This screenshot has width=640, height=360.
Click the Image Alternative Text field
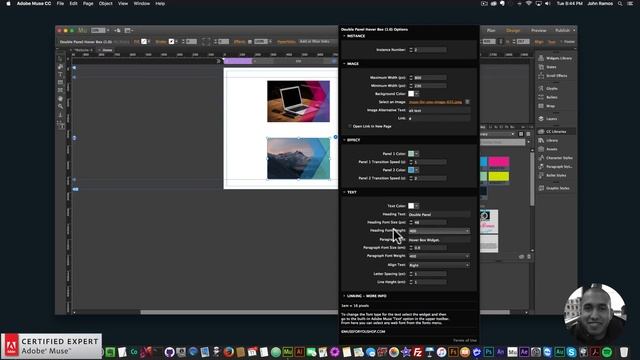[439, 110]
